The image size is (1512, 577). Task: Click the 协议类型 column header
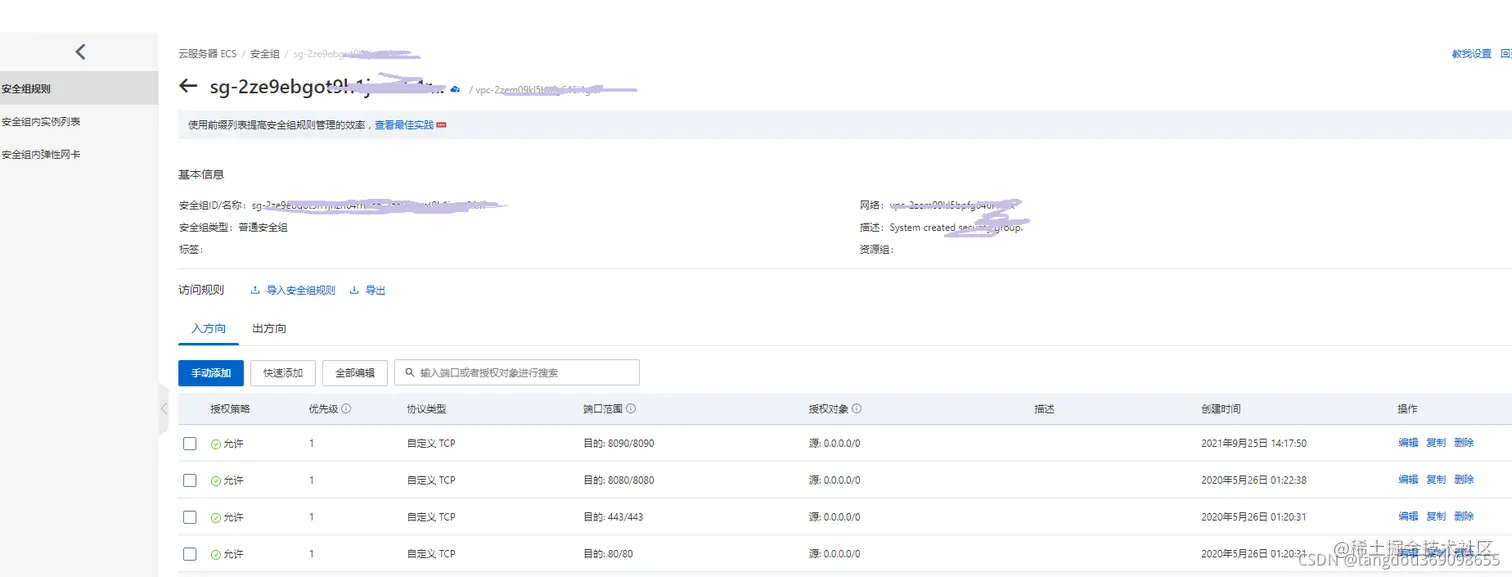pyautogui.click(x=426, y=409)
